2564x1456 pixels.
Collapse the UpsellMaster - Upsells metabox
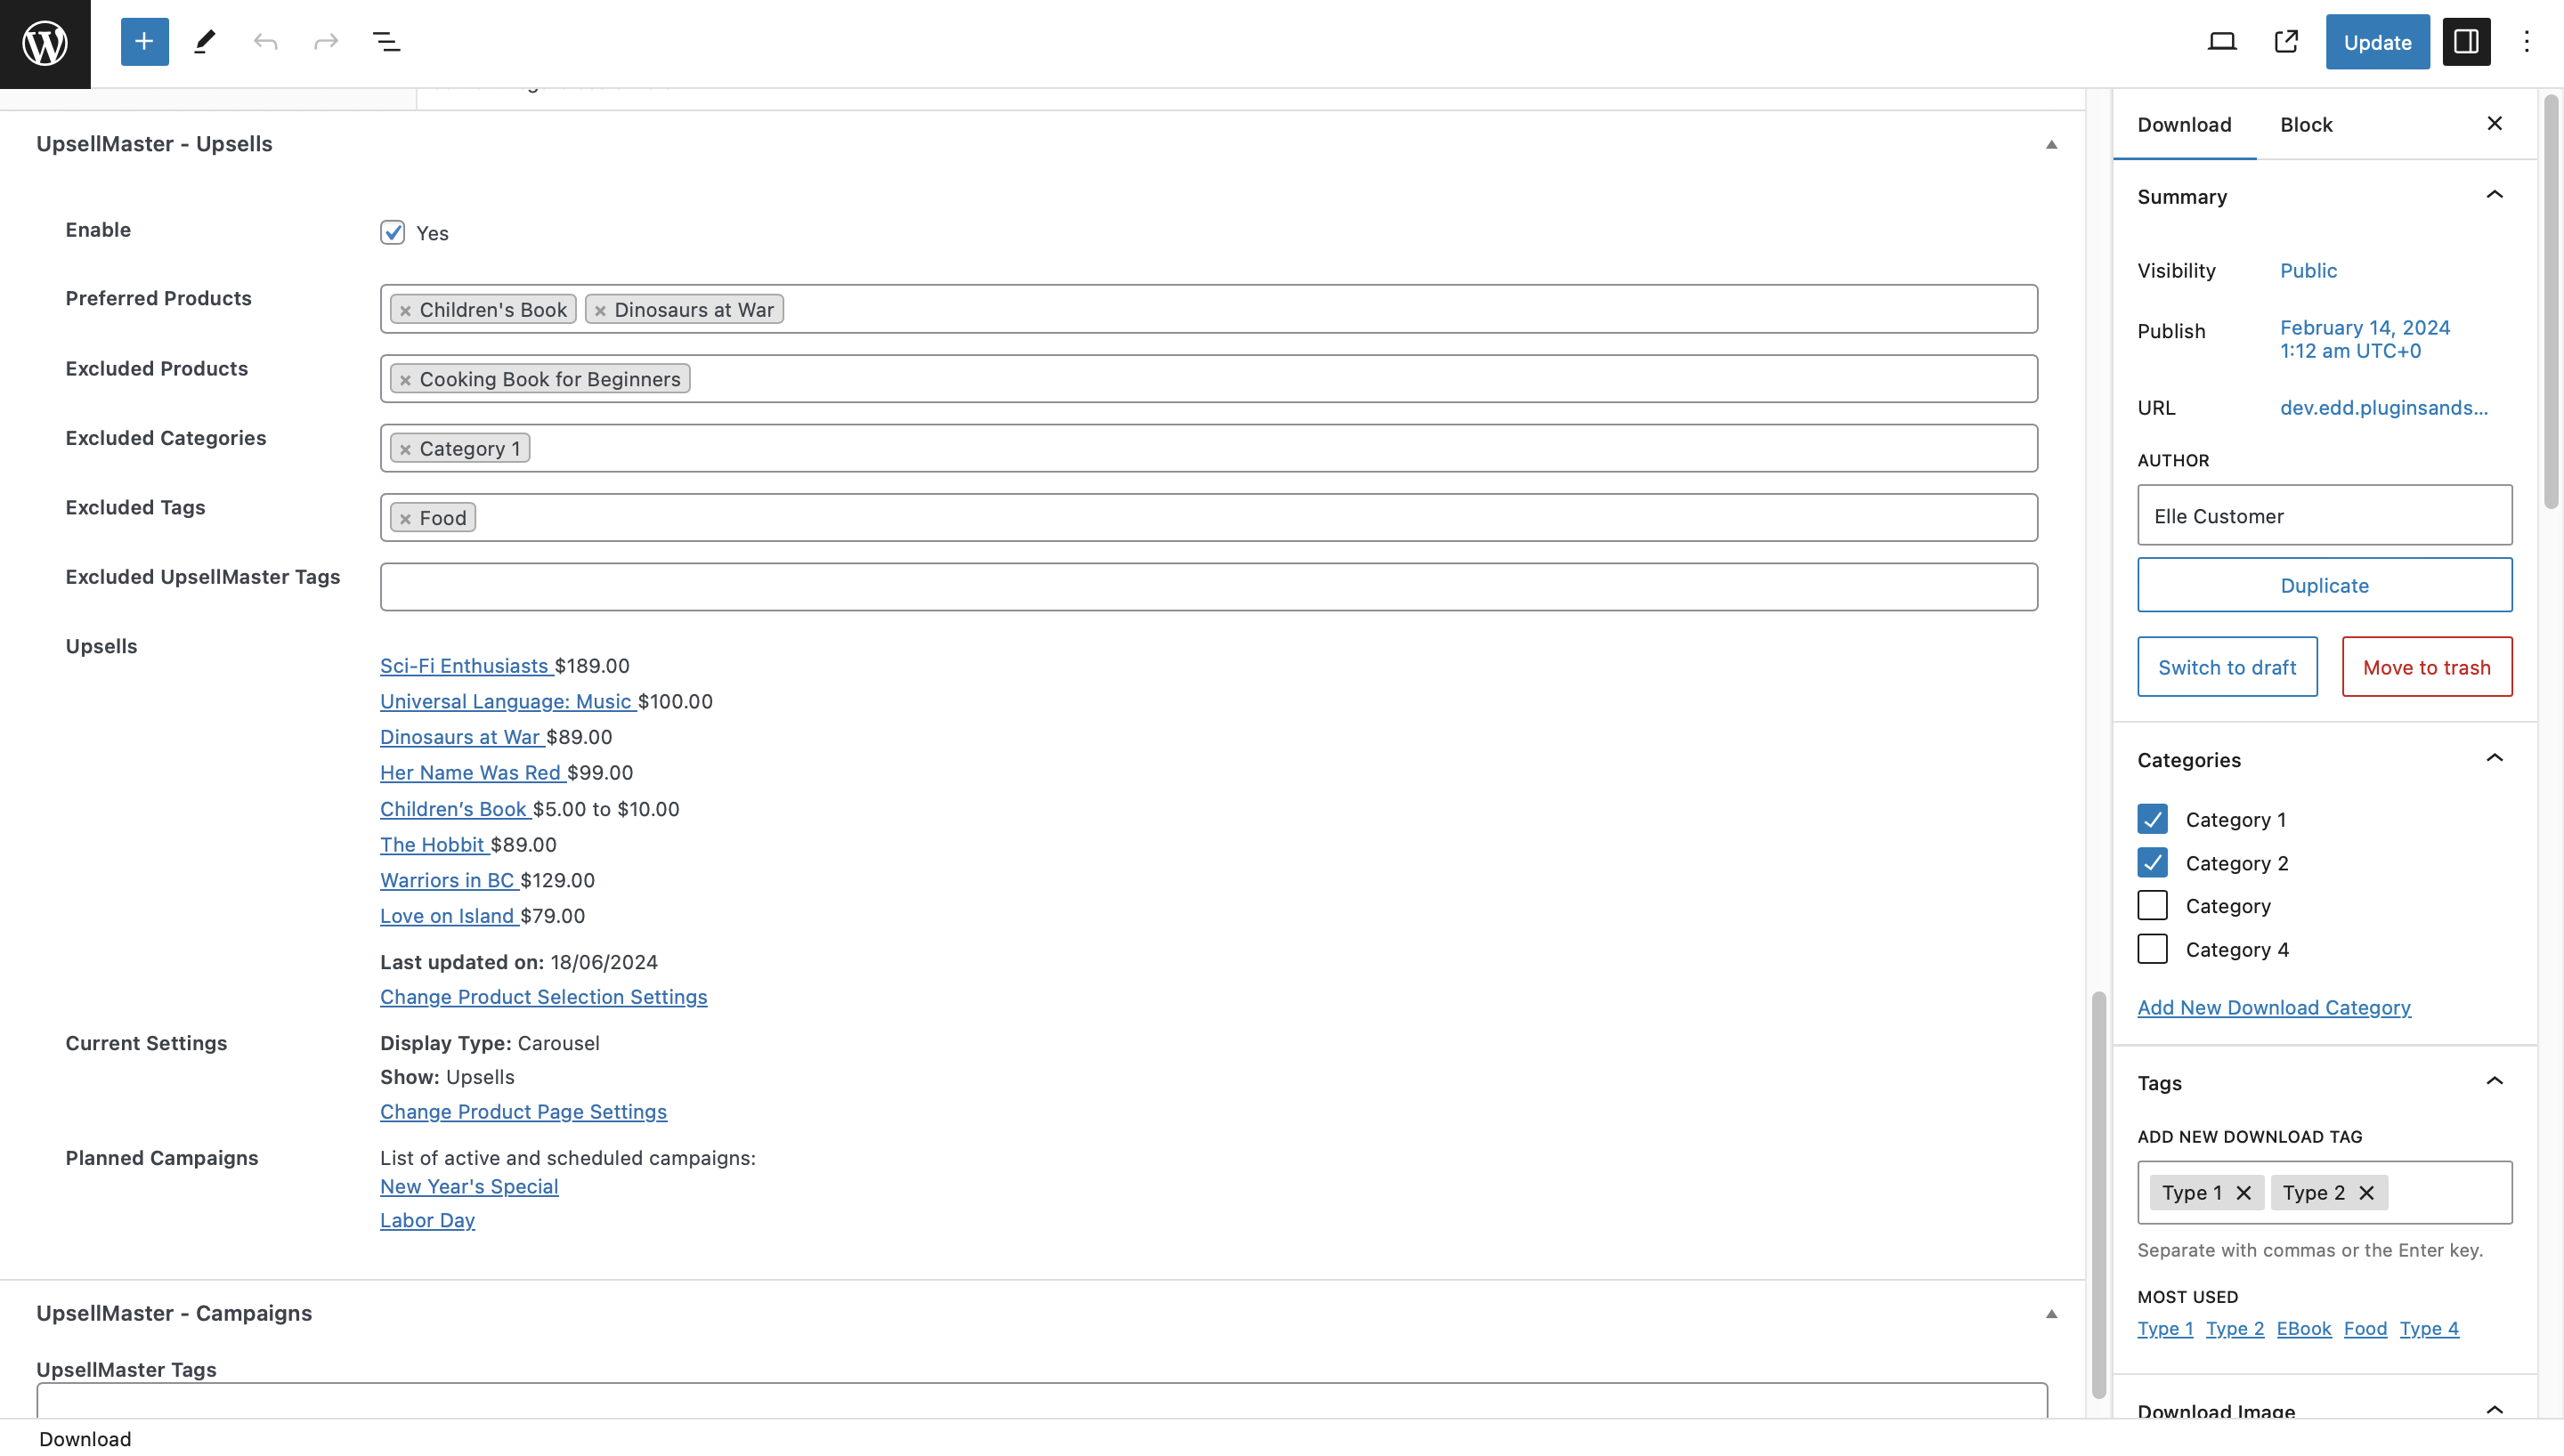(x=2051, y=145)
